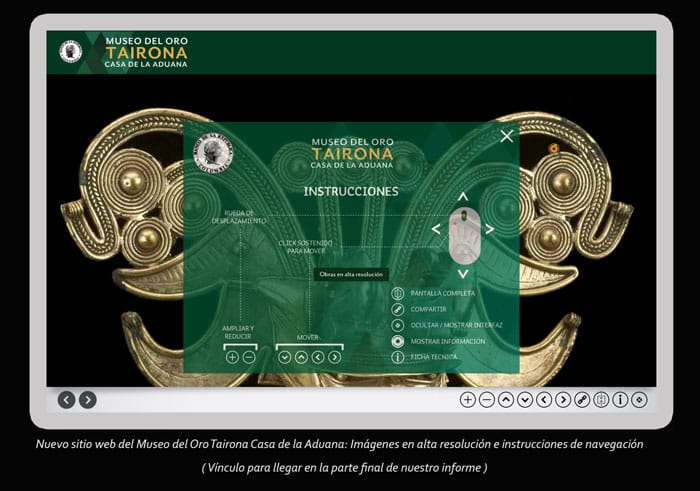Click the Museo del Oro Tairona title in overlay
Image resolution: width=700 pixels, height=491 pixels.
coord(352,153)
